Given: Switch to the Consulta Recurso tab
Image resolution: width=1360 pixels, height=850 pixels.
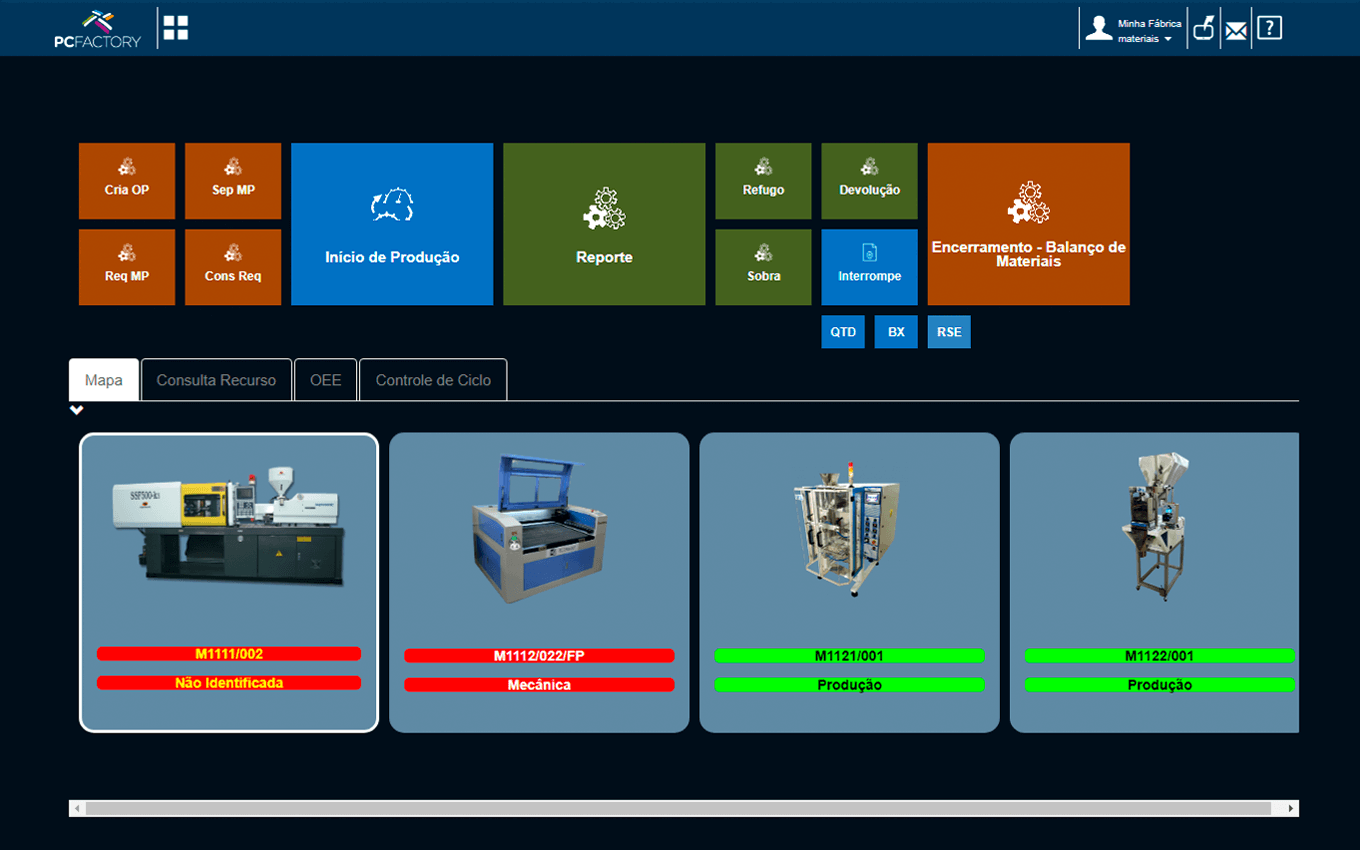Looking at the screenshot, I should click(216, 380).
